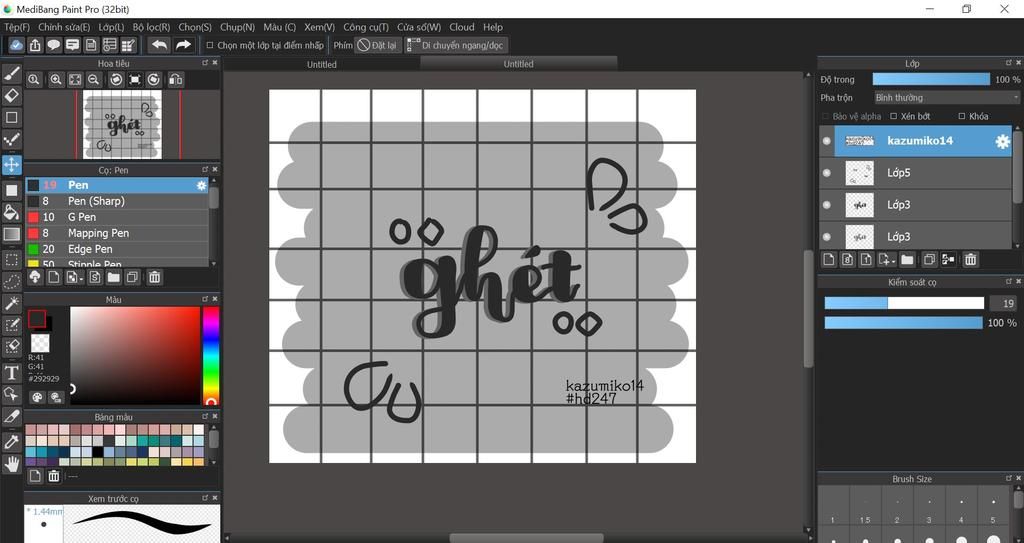Select the 'G Pen' brush
Screen dimensions: 1024x543
pyautogui.click(x=117, y=217)
